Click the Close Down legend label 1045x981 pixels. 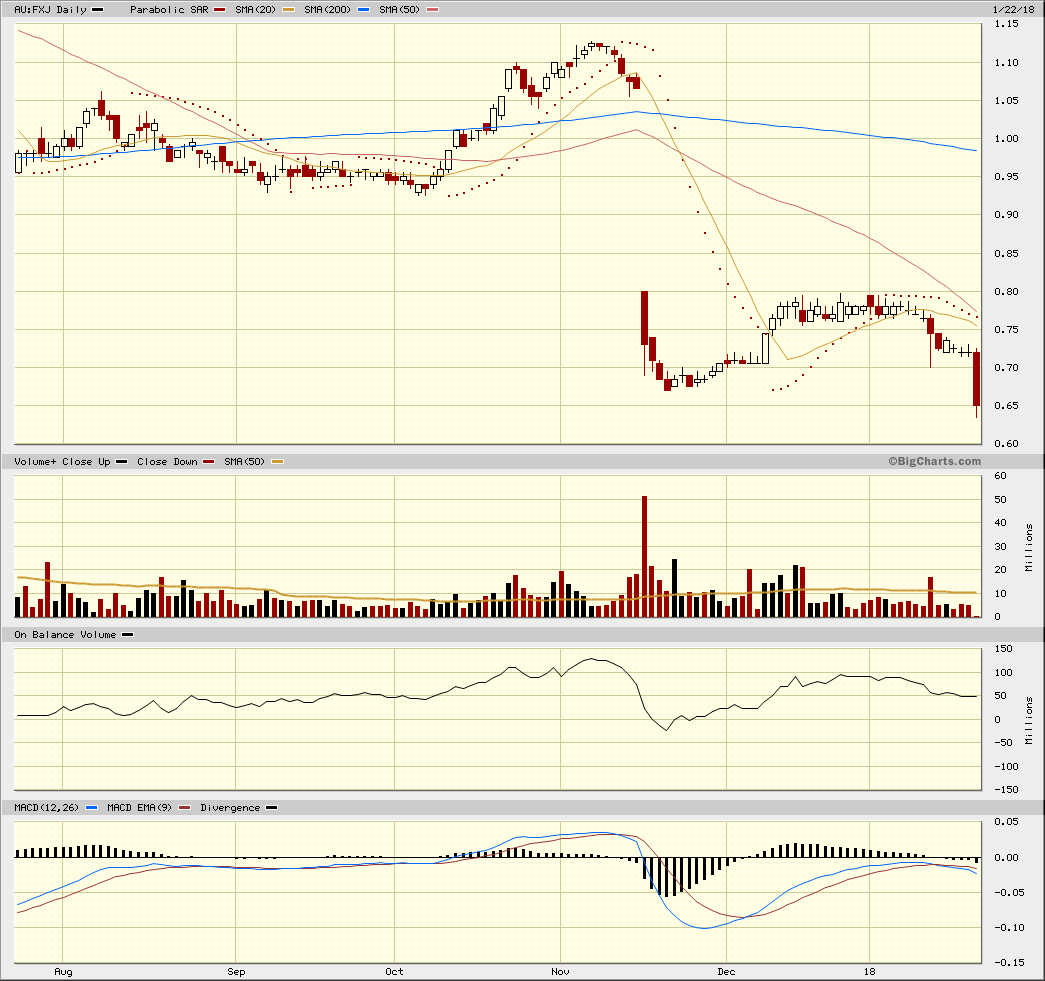coord(167,461)
